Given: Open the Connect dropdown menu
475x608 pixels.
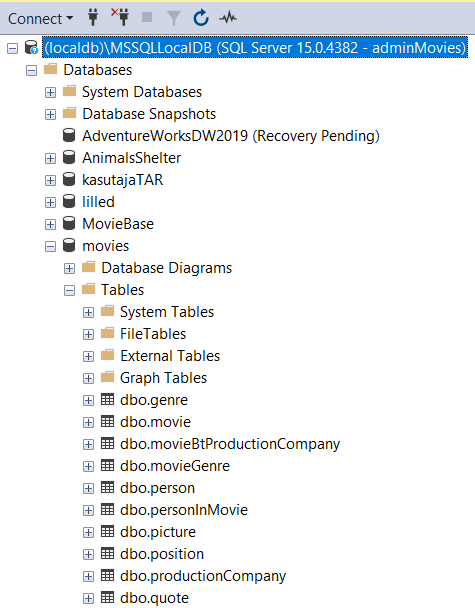Looking at the screenshot, I should point(41,19).
